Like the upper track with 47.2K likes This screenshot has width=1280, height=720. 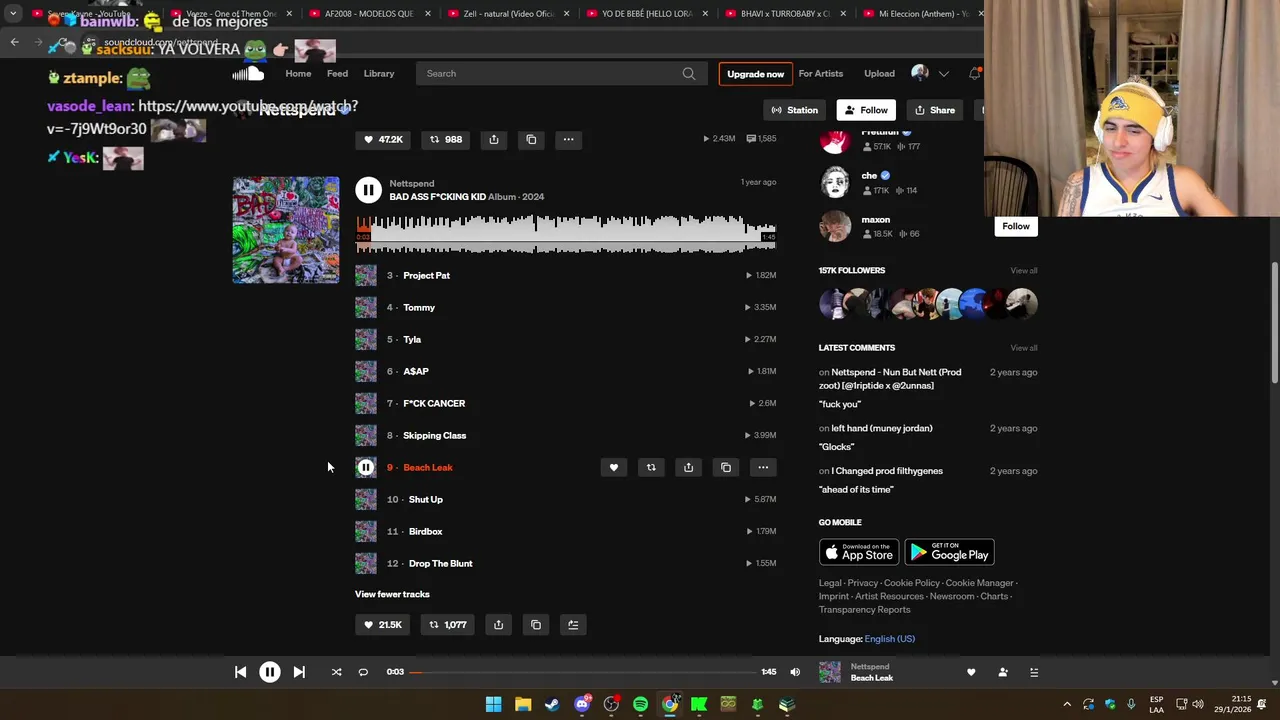[382, 139]
